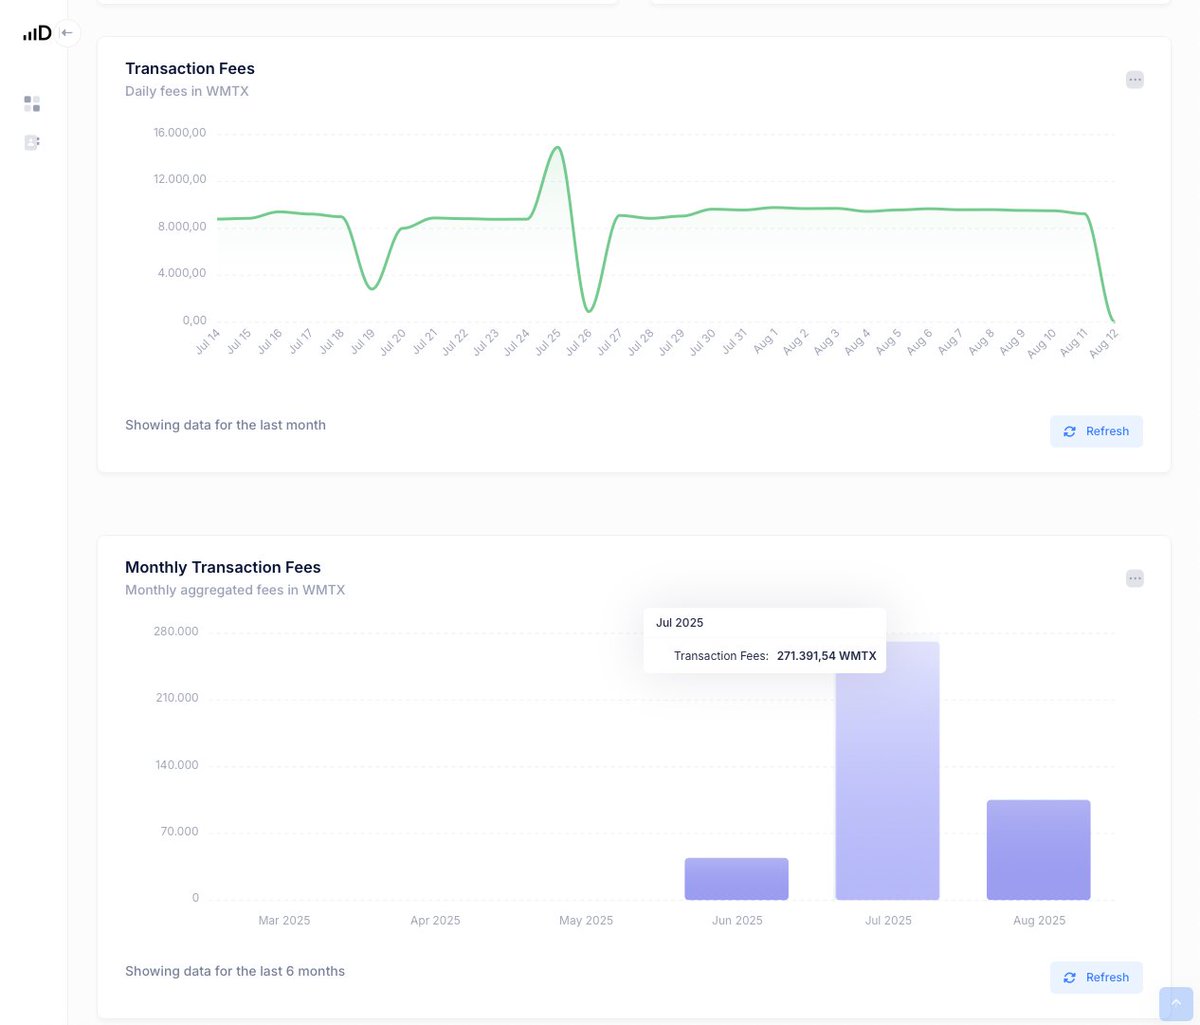Click the 'Monthly aggregated fees in WMTX' subtitle
Viewport: 1200px width, 1025px height.
point(235,590)
